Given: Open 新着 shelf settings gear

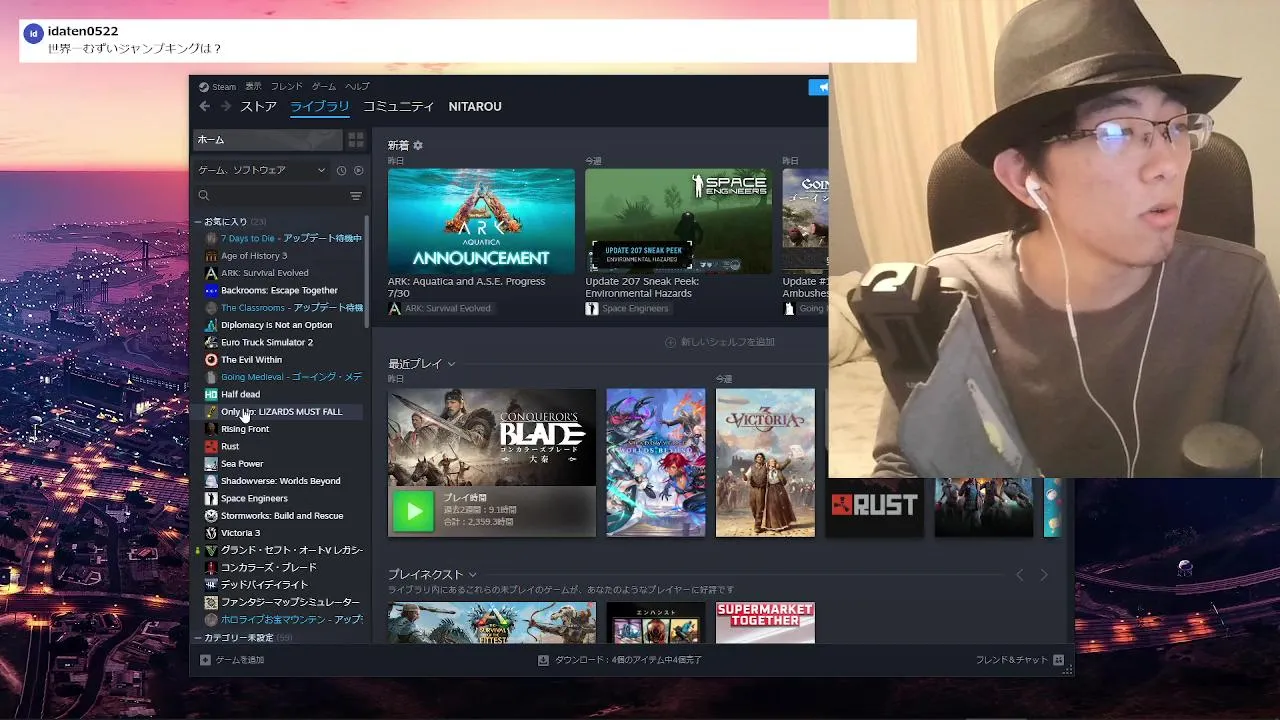Looking at the screenshot, I should (x=418, y=145).
